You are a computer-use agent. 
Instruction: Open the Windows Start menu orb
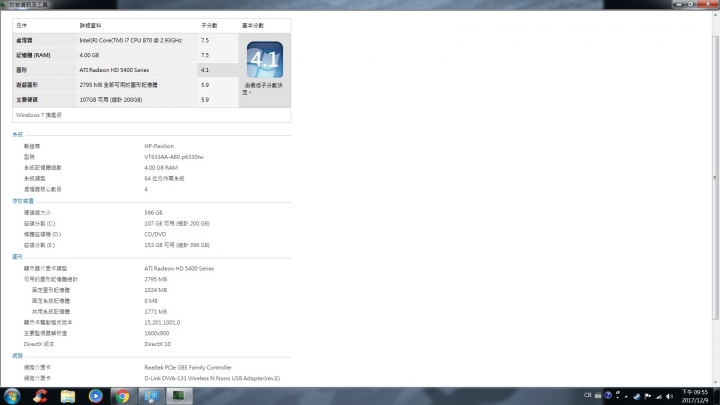[x=12, y=396]
